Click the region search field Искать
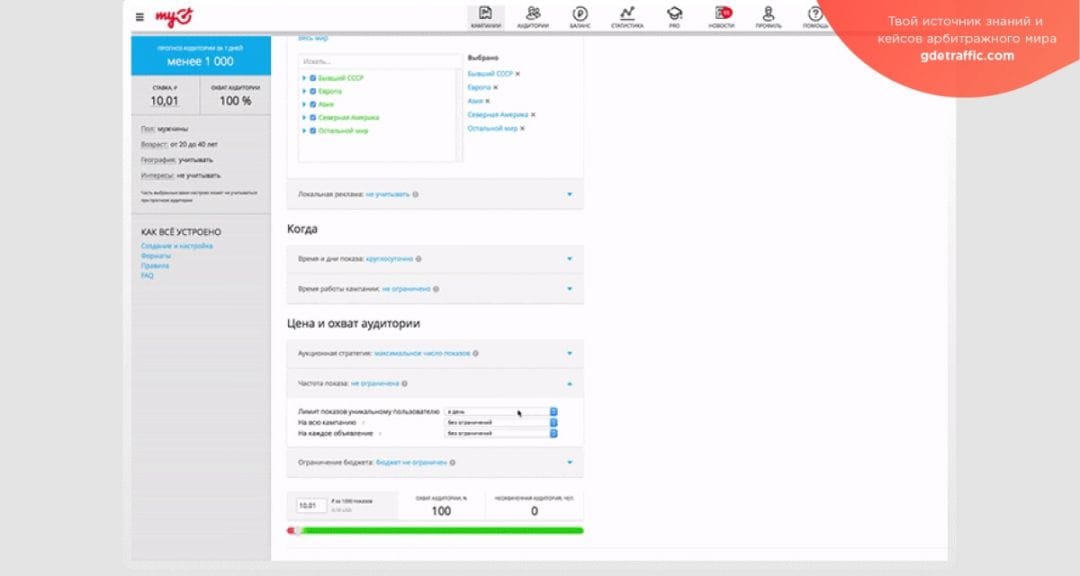 377,60
